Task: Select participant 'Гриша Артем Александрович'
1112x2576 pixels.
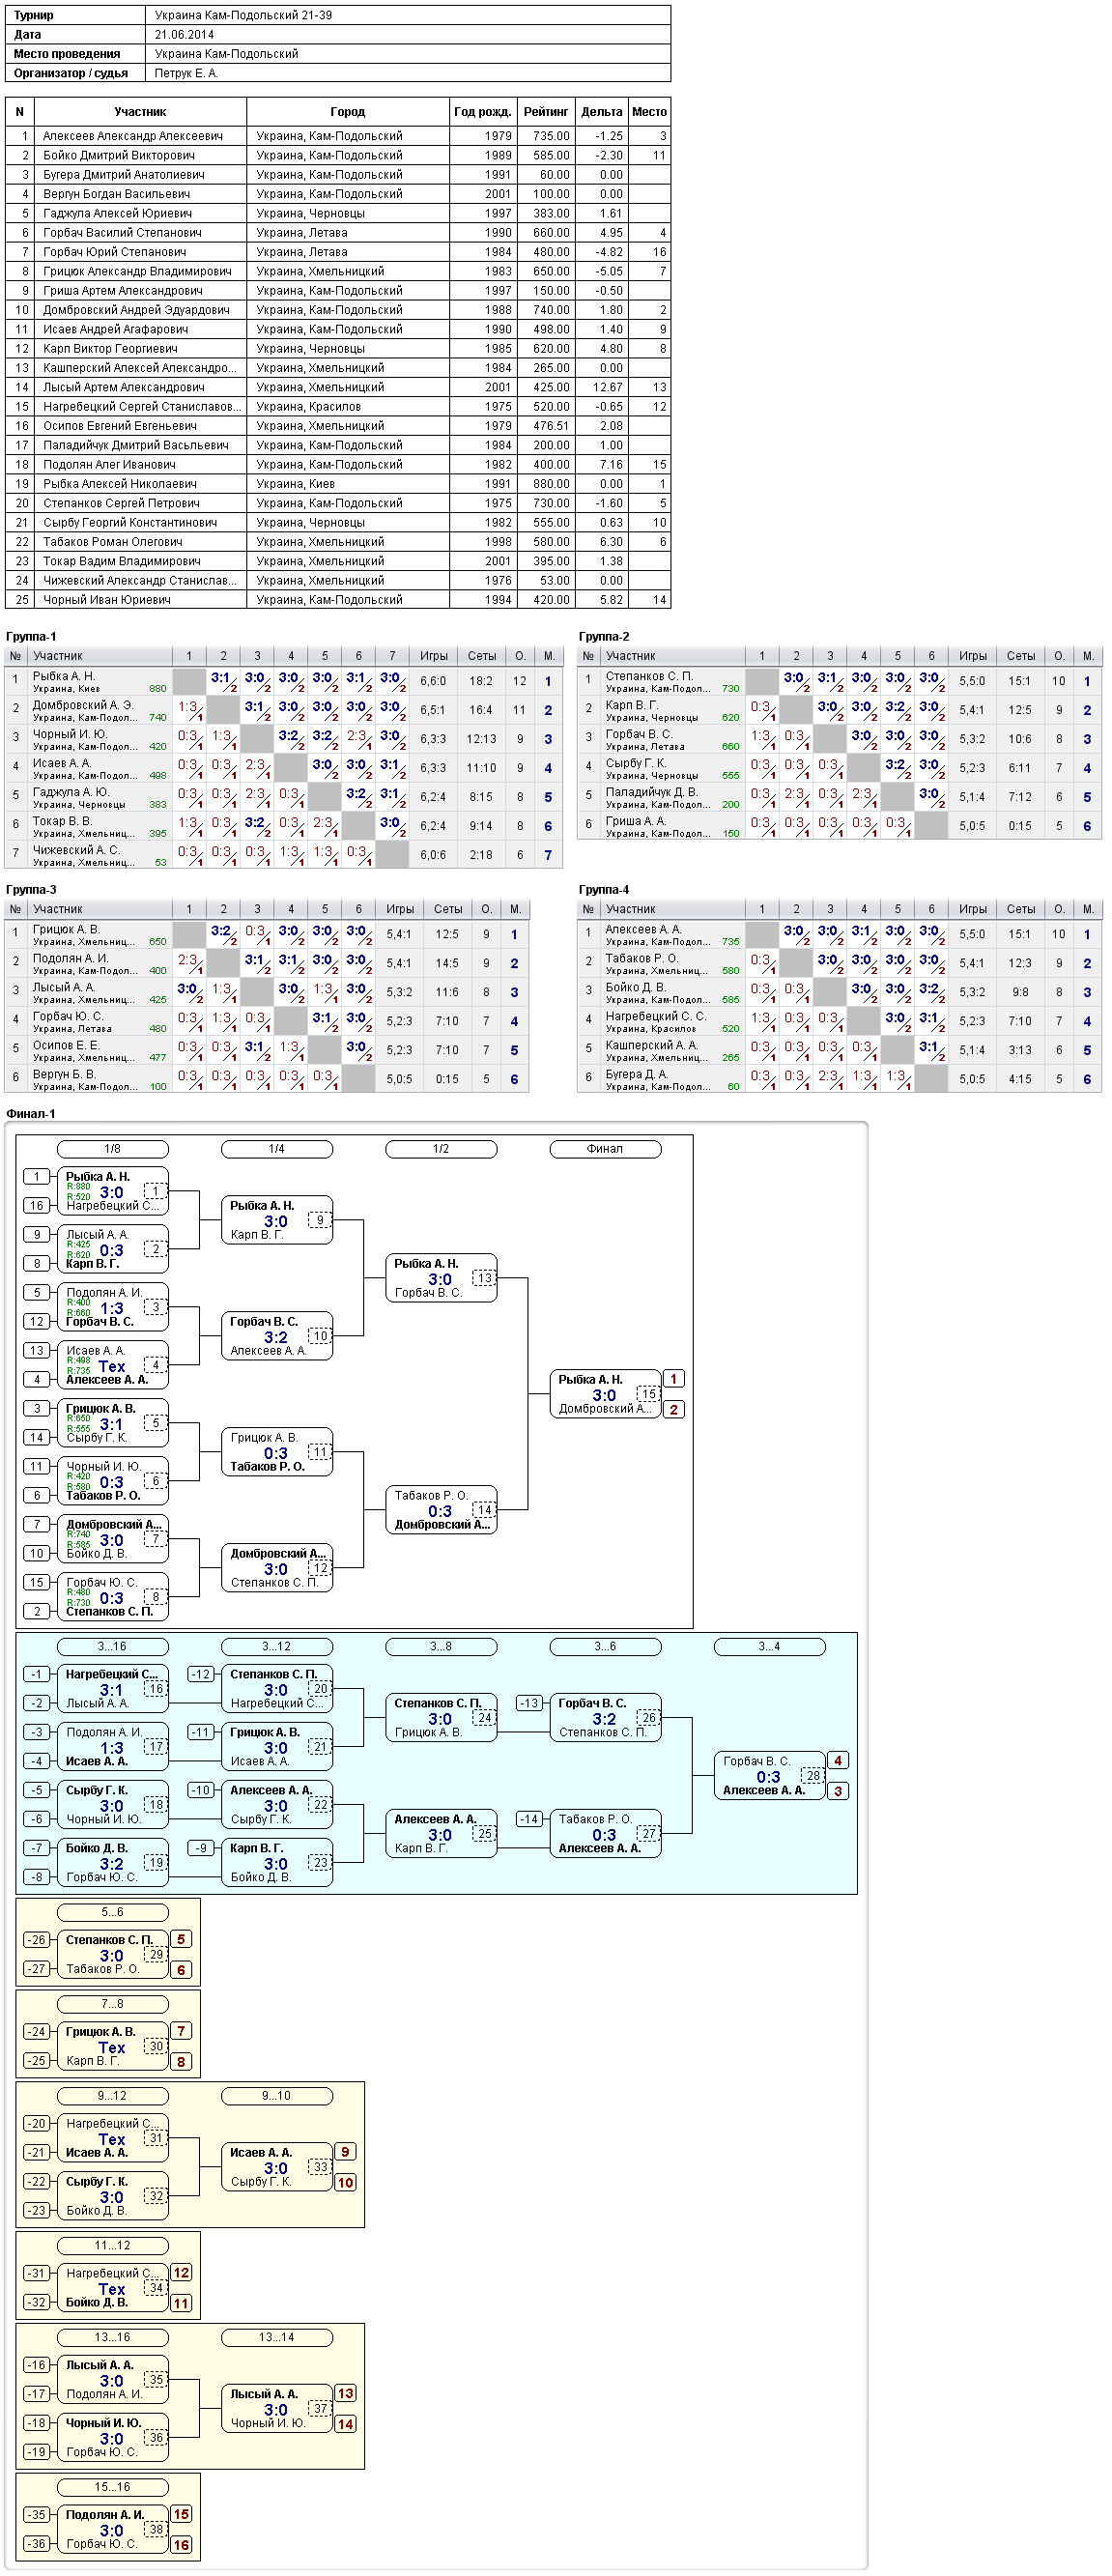Action: click(x=122, y=290)
